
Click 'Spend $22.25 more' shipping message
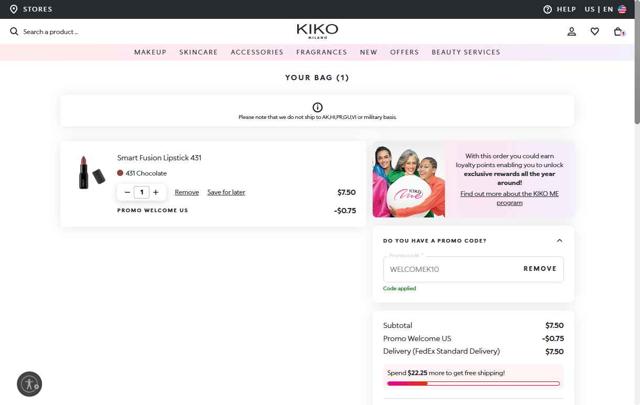(x=446, y=373)
